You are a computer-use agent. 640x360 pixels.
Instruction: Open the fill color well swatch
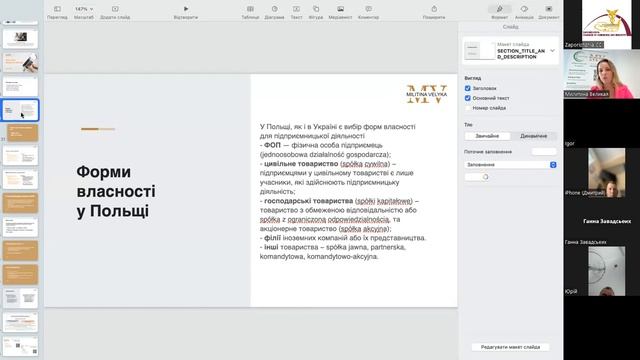click(x=473, y=177)
